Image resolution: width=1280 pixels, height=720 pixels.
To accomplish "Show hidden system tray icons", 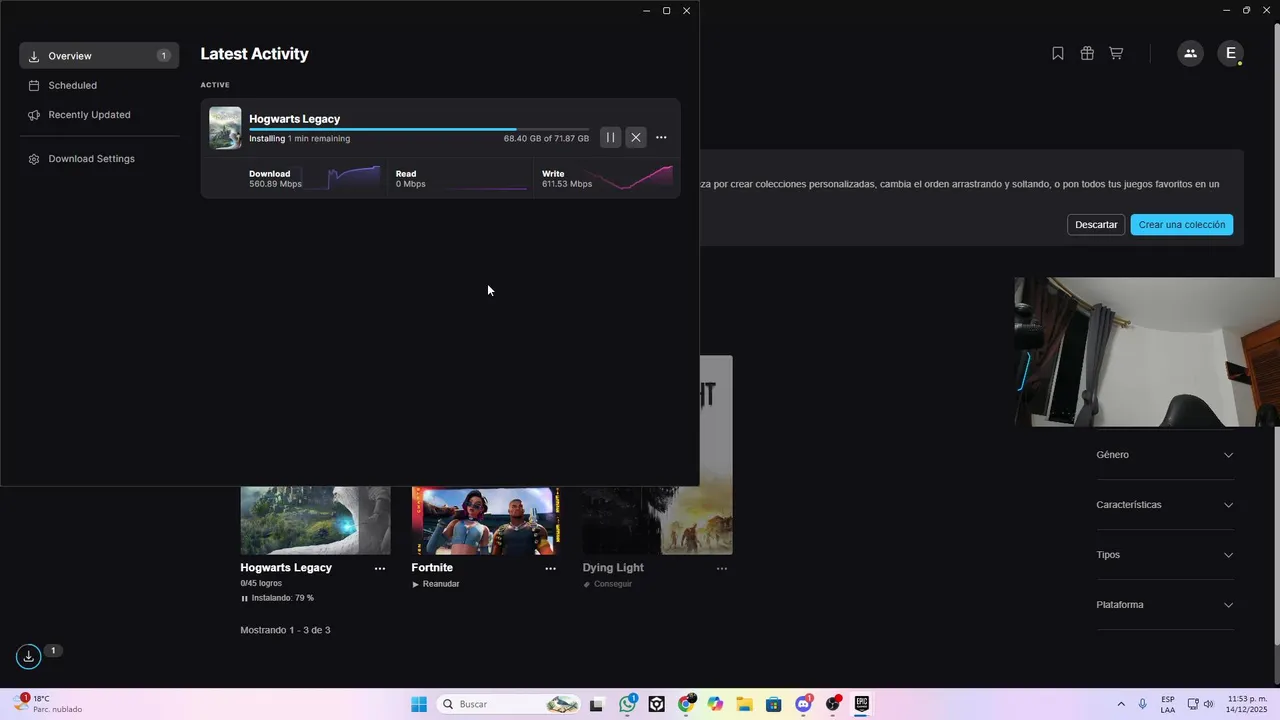I will click(1120, 705).
